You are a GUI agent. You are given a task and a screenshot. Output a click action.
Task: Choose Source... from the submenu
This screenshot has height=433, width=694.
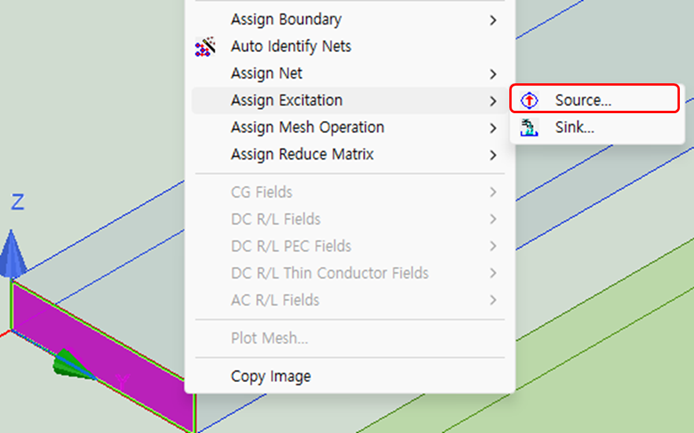point(583,100)
